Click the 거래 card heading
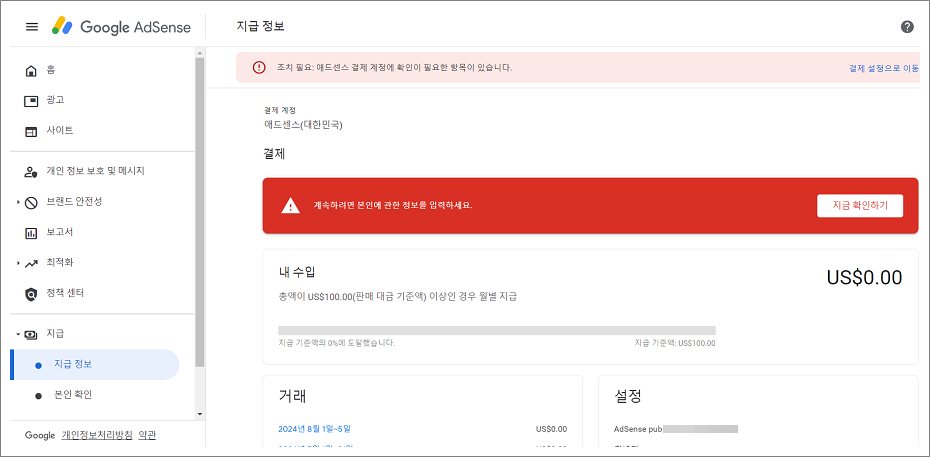 coord(292,396)
